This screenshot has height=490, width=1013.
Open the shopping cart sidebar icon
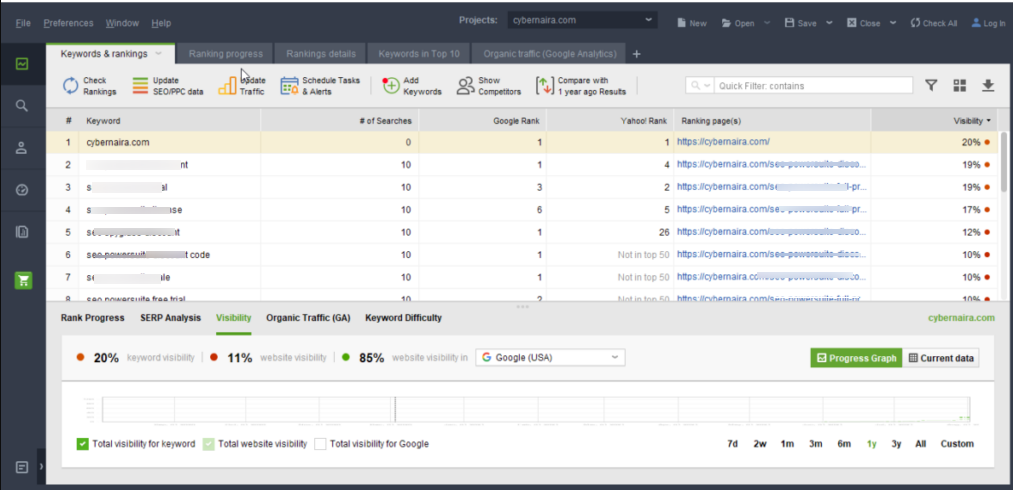click(22, 280)
